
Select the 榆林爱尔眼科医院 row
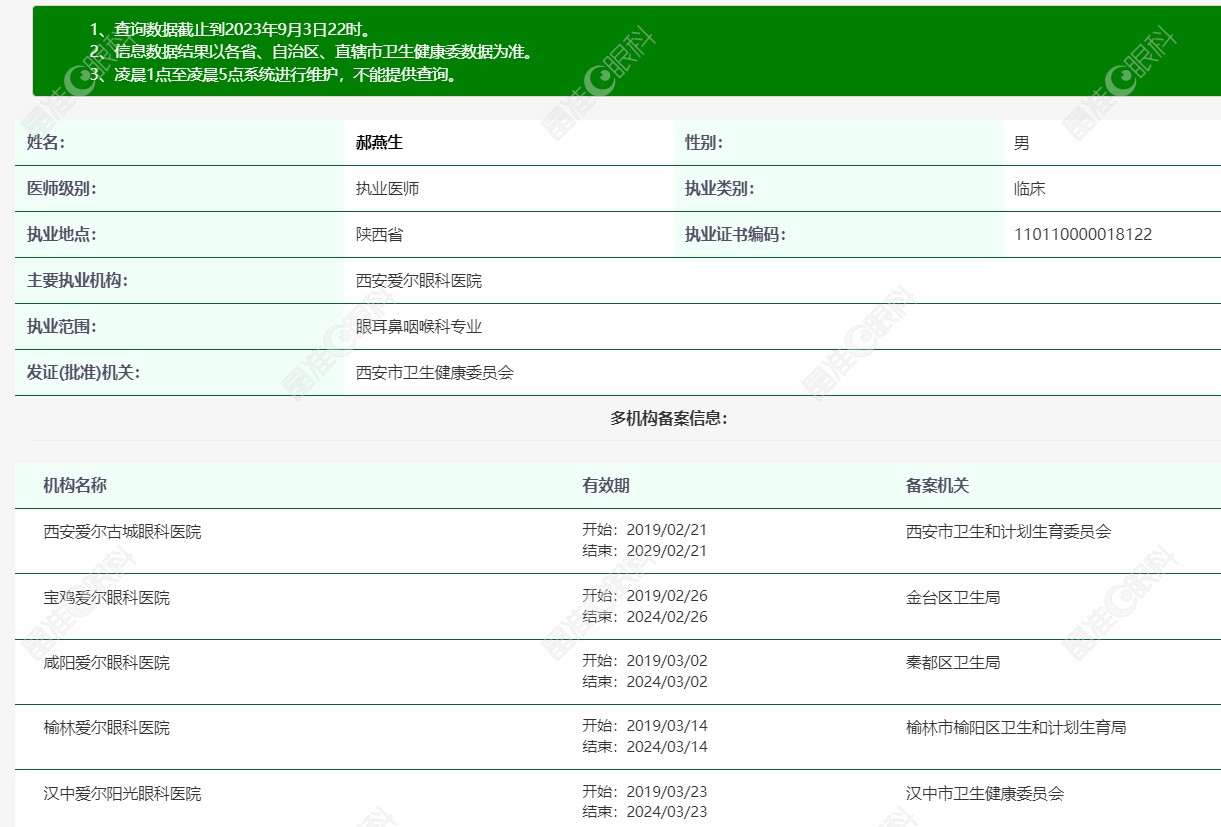tap(618, 737)
